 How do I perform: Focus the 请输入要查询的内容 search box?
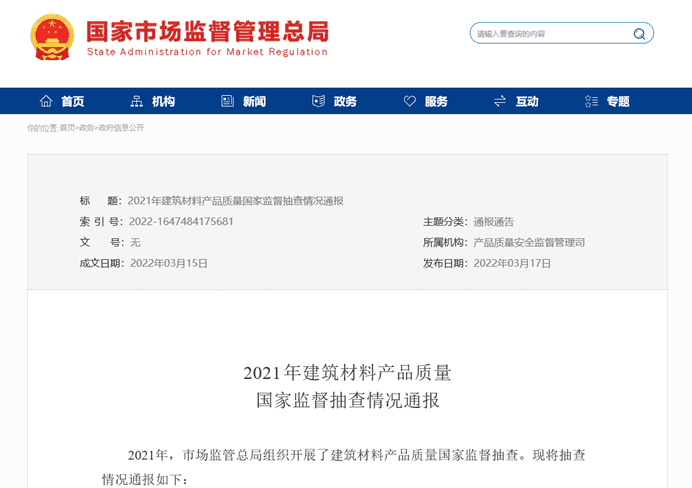[x=550, y=34]
